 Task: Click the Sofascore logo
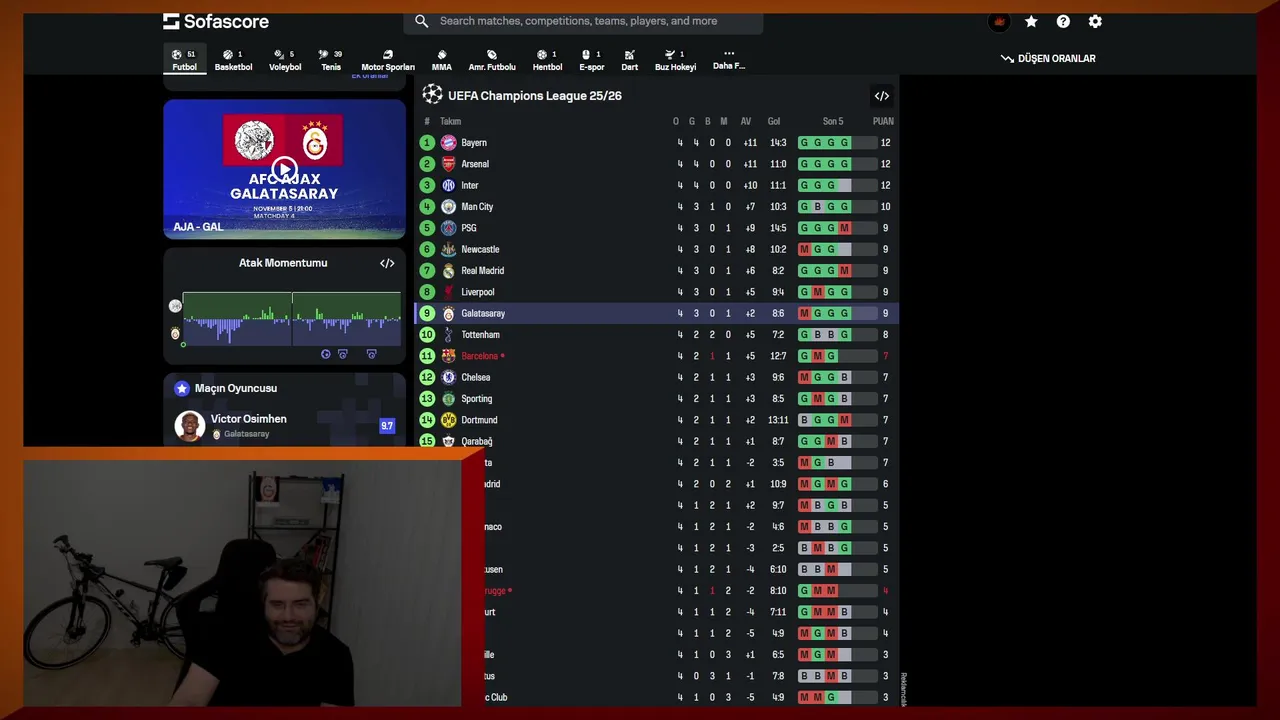click(216, 21)
